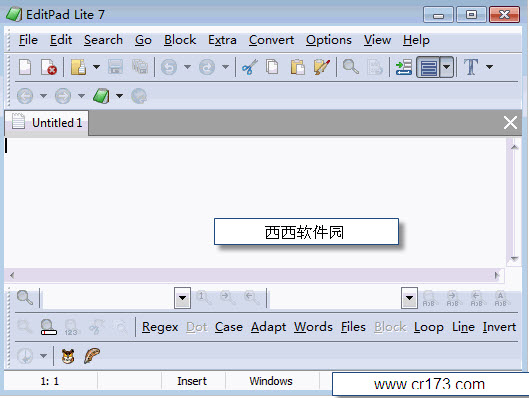Click inside the search text field

pos(109,298)
